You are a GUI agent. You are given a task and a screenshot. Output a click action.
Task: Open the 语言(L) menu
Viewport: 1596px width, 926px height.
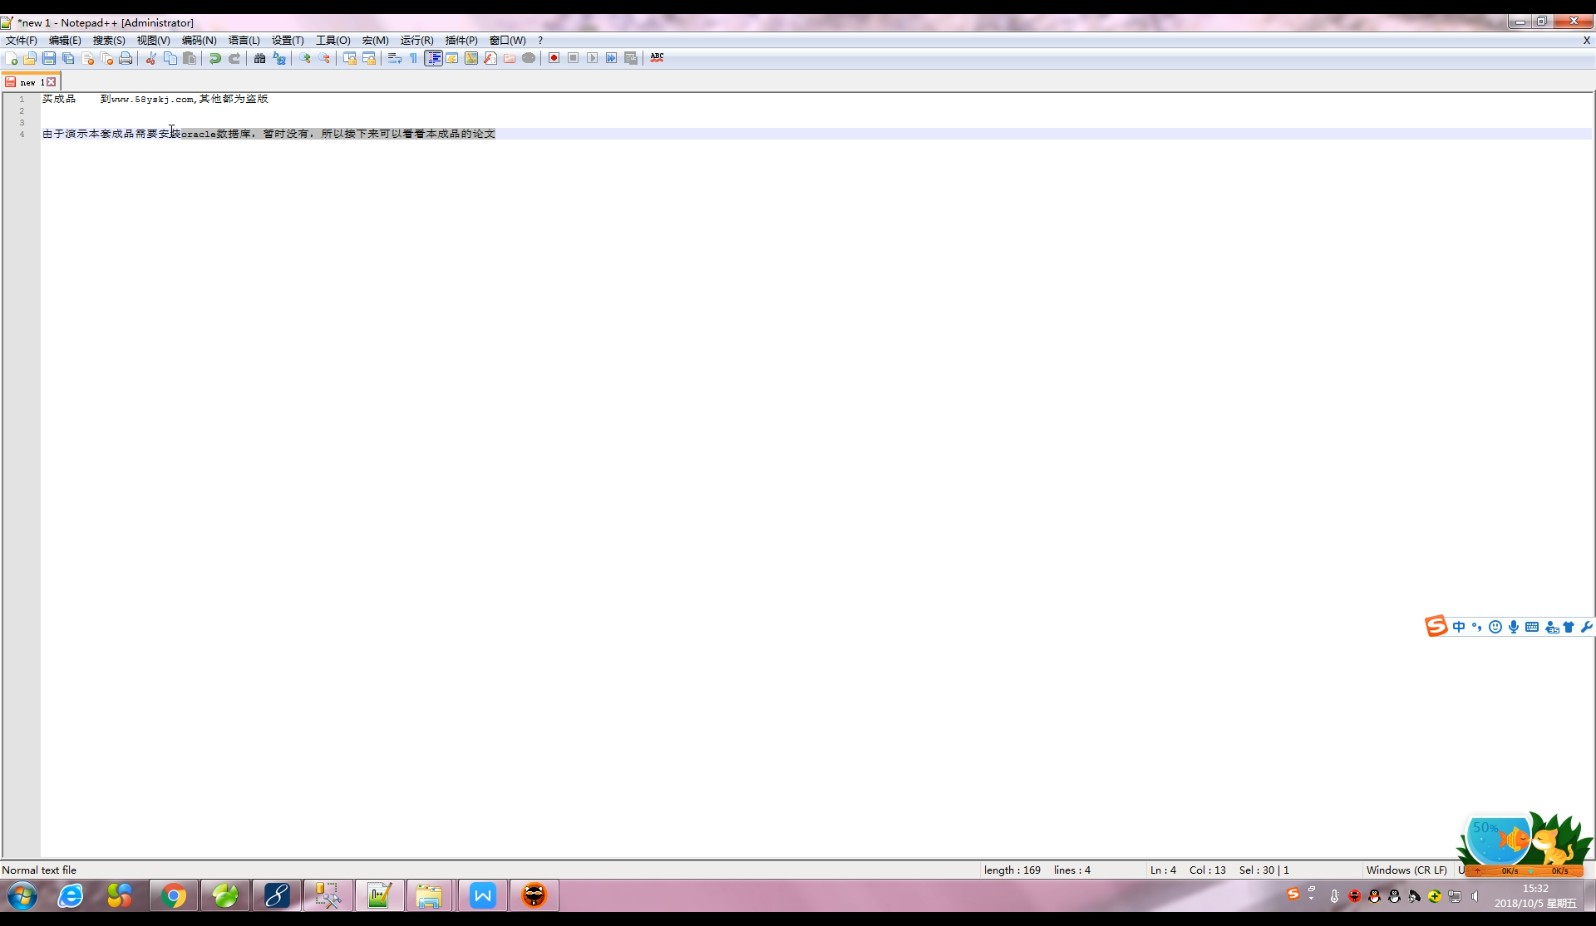pyautogui.click(x=244, y=41)
